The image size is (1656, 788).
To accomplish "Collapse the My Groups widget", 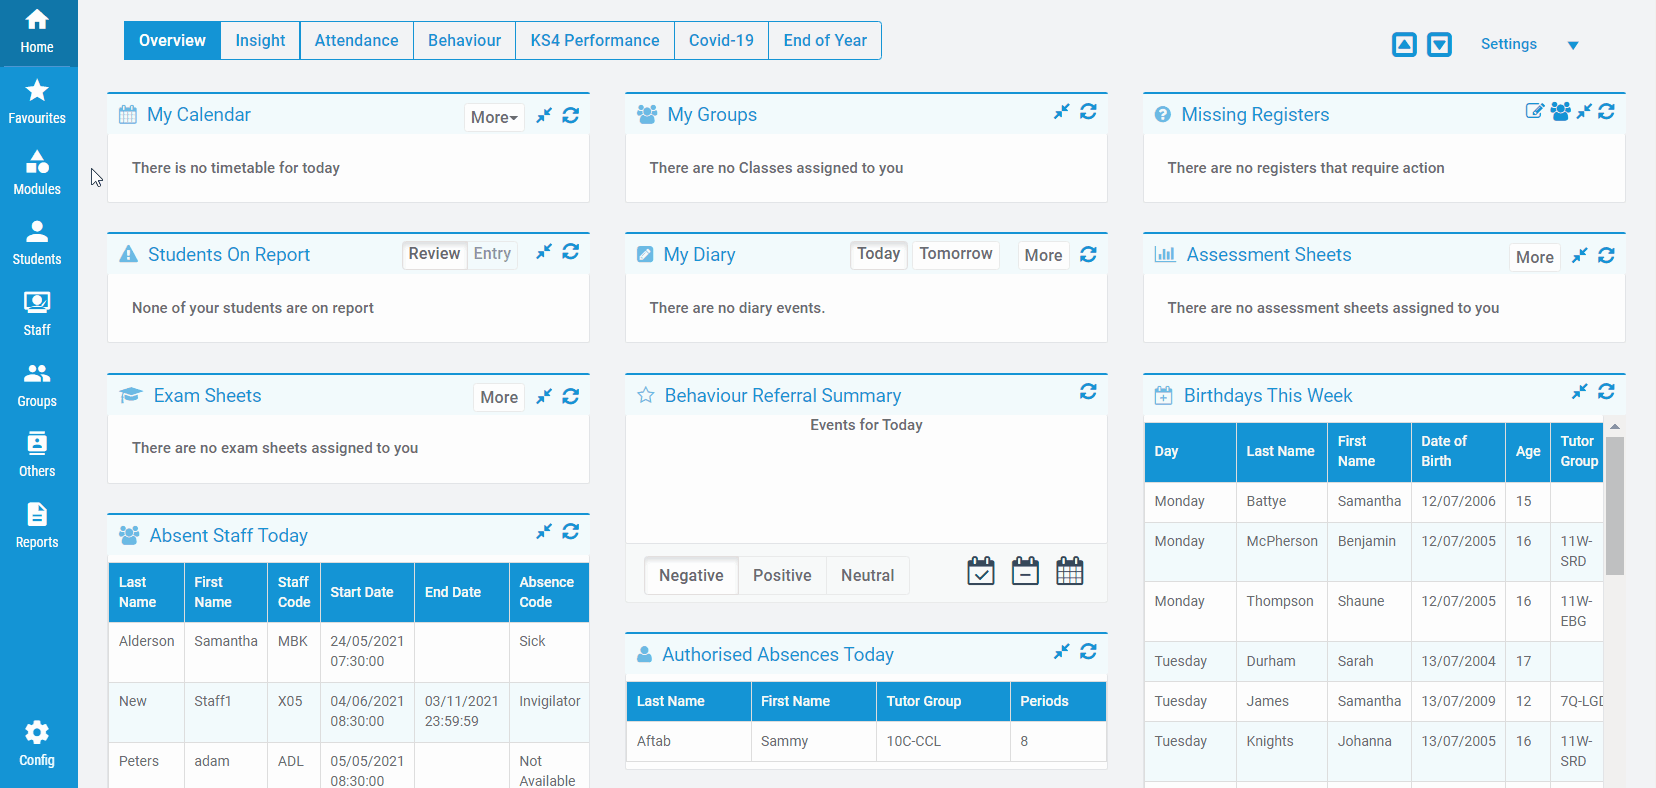I will coord(1062,112).
